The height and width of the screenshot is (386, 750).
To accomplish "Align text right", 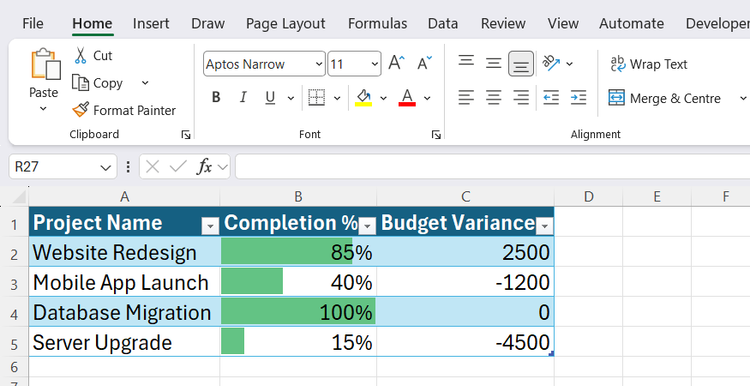I will pyautogui.click(x=521, y=98).
